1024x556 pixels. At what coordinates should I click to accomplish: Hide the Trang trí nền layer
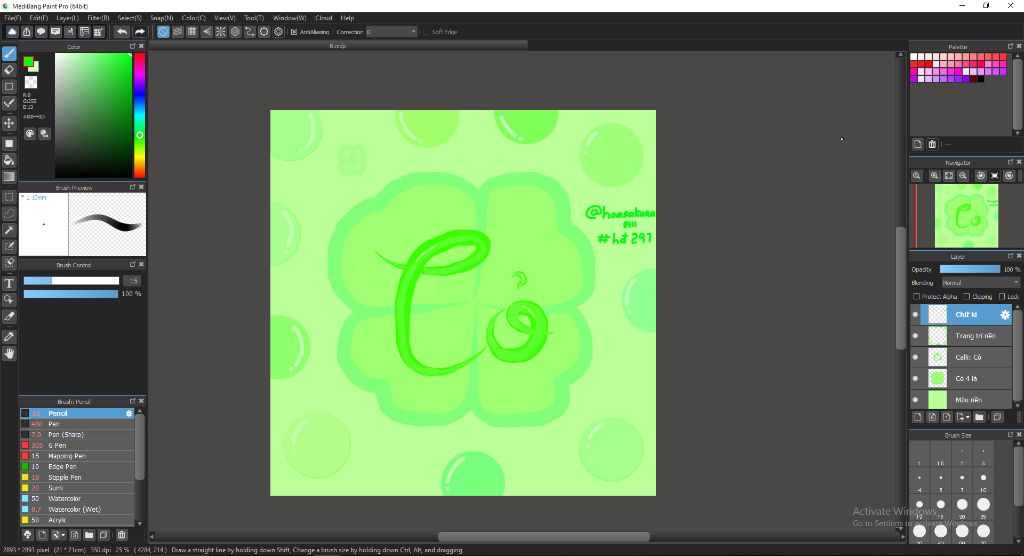(915, 336)
